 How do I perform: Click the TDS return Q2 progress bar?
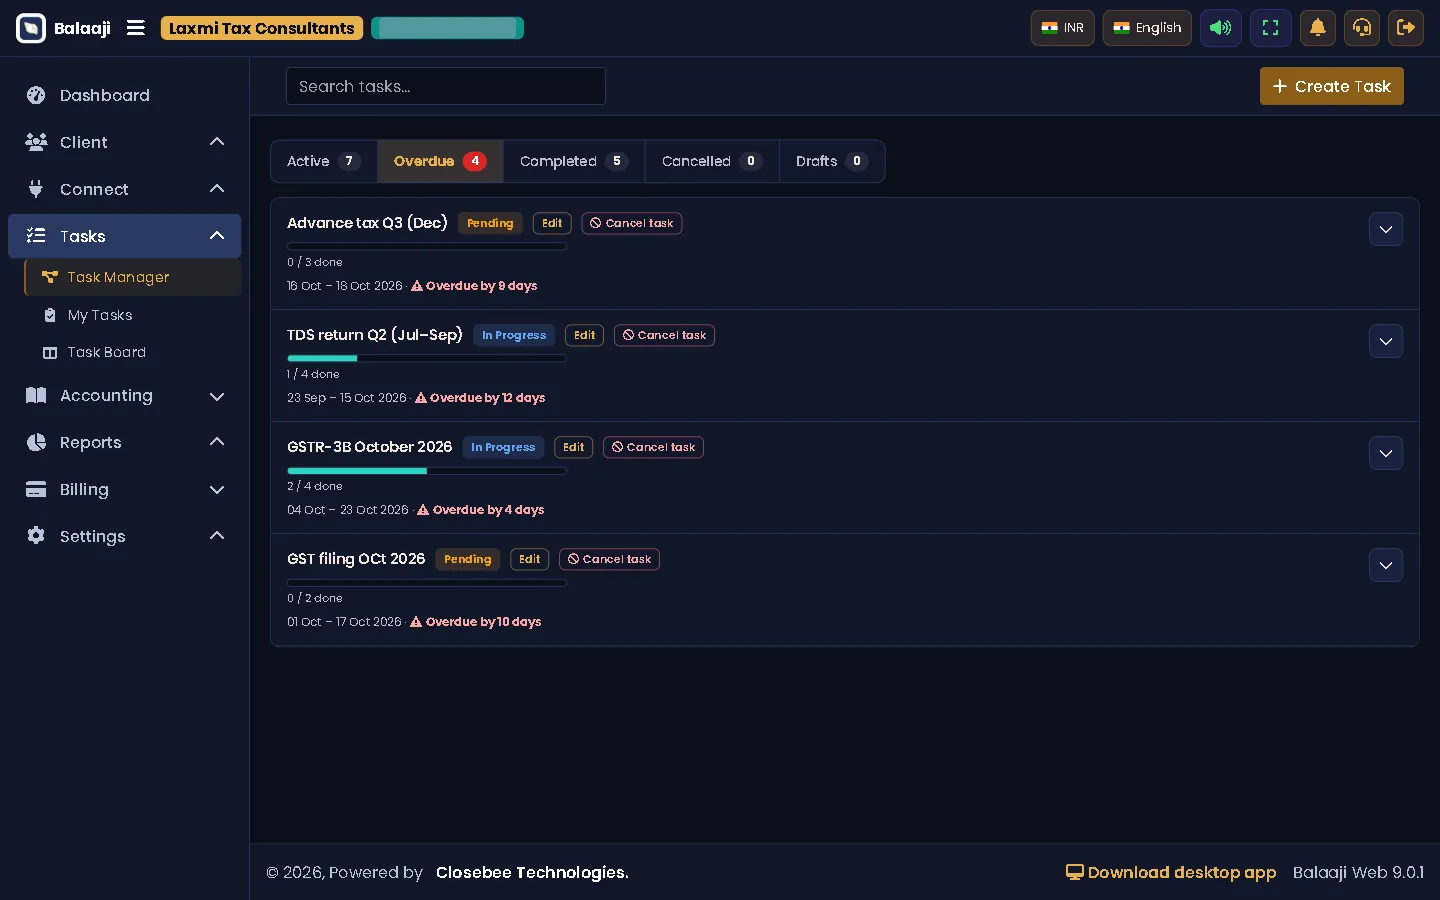click(427, 358)
